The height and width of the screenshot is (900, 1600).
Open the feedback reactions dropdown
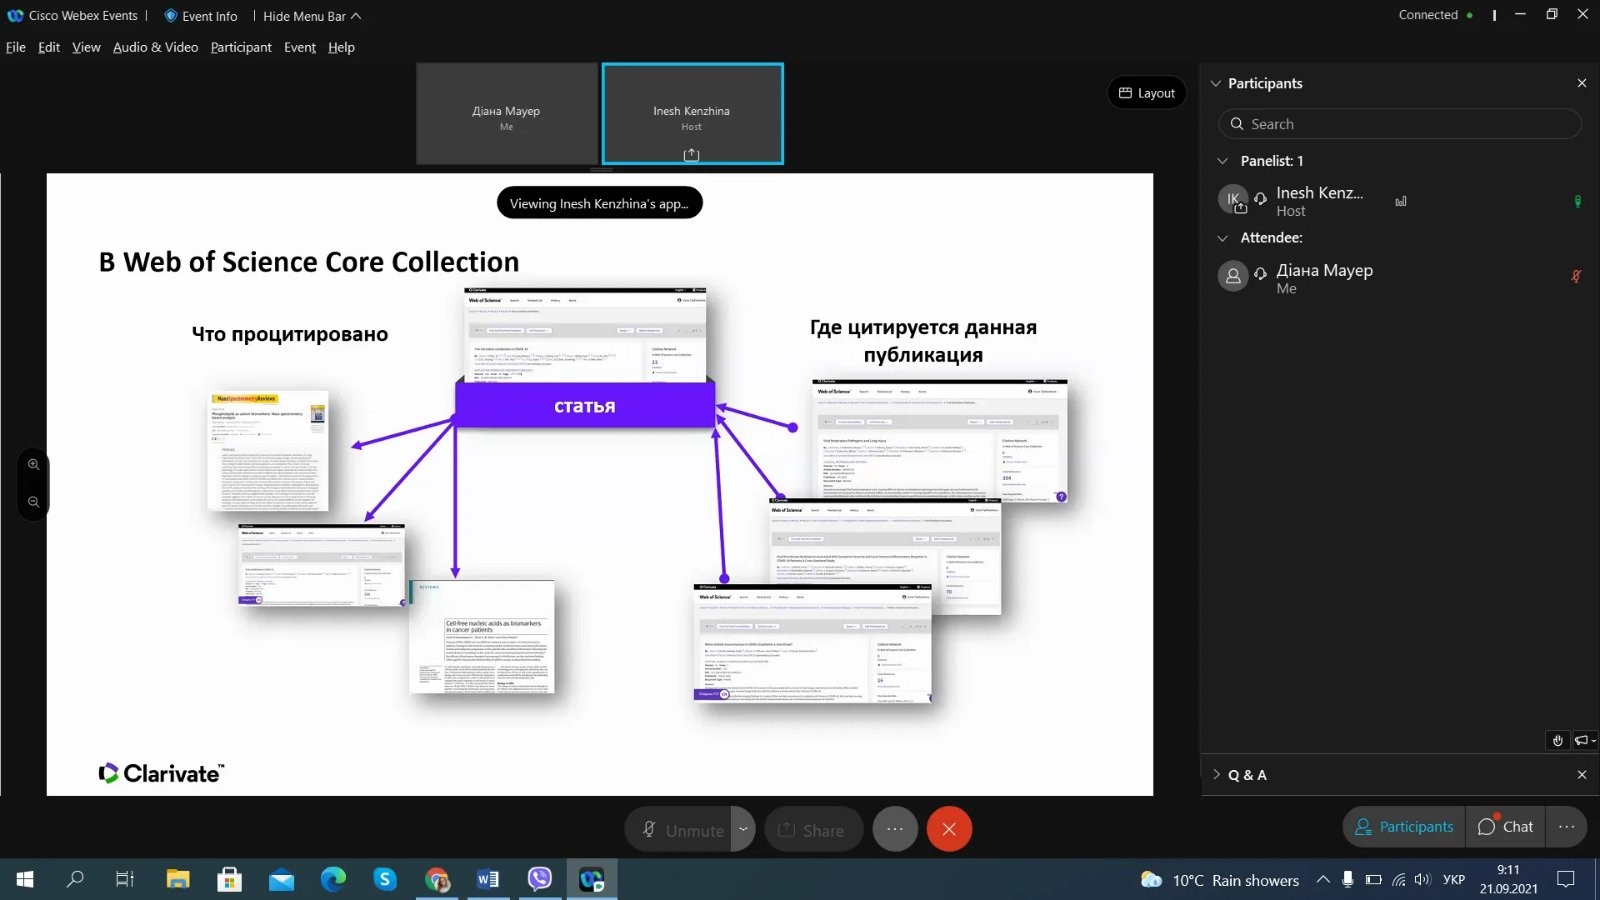pyautogui.click(x=1586, y=740)
